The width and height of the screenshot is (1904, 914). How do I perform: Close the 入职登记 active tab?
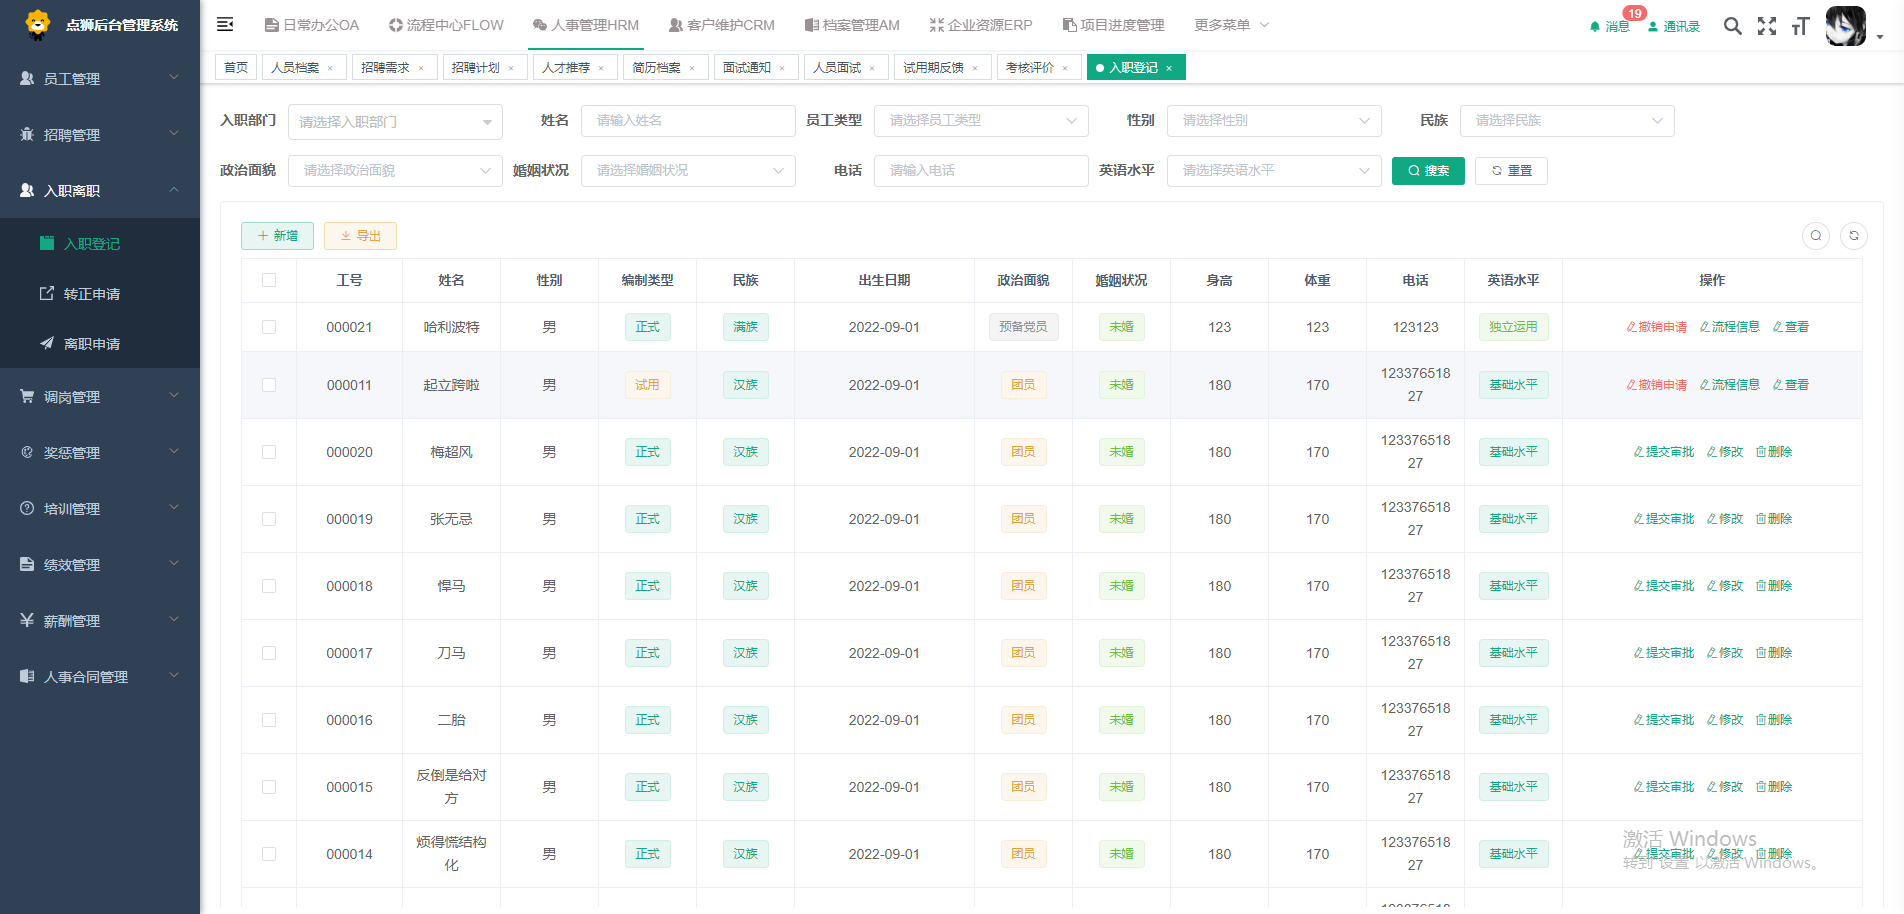click(1169, 68)
